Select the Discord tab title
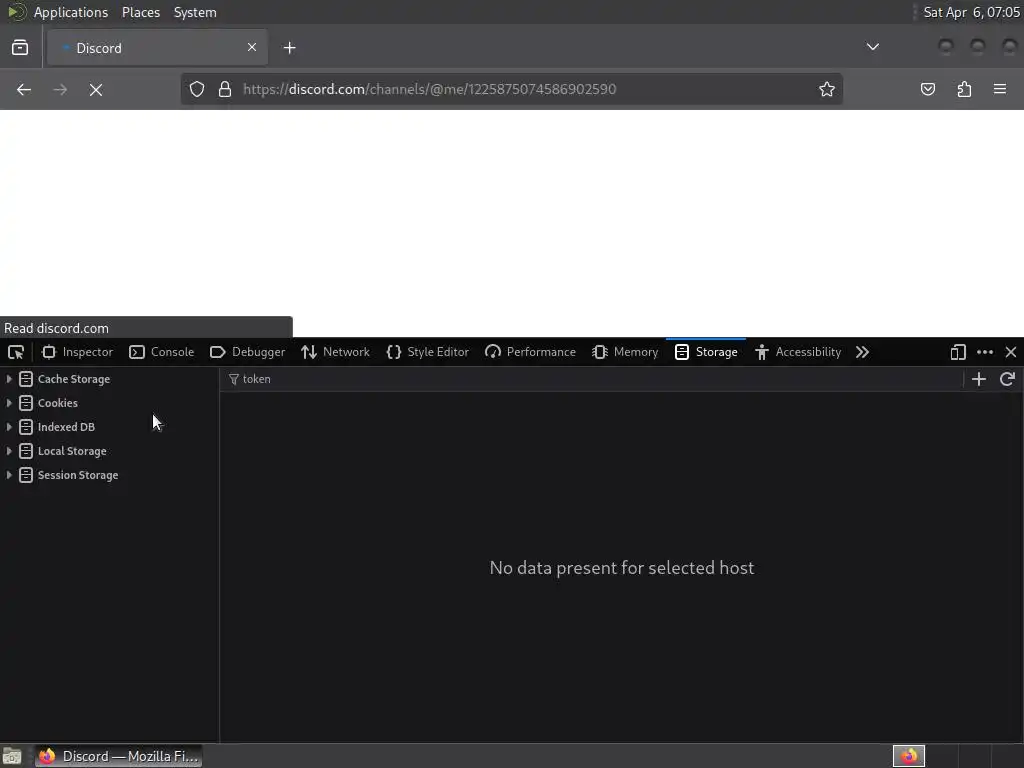The width and height of the screenshot is (1024, 768). coord(99,48)
